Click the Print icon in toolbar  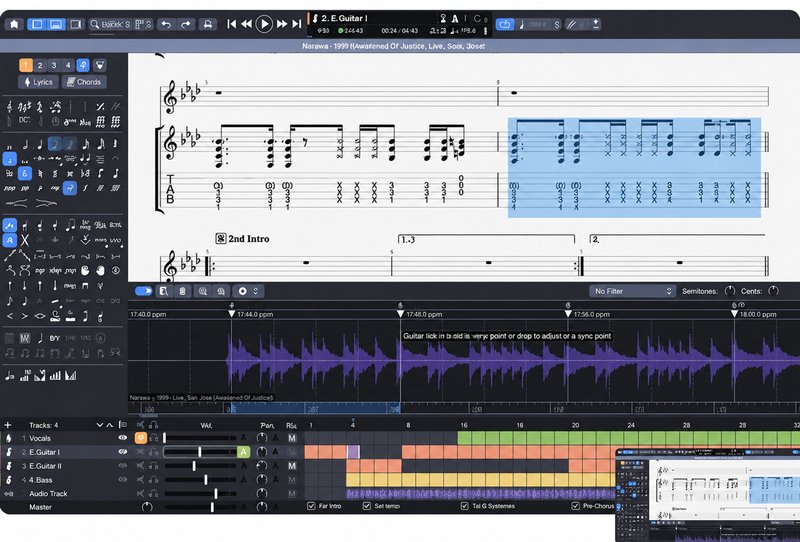[x=207, y=24]
